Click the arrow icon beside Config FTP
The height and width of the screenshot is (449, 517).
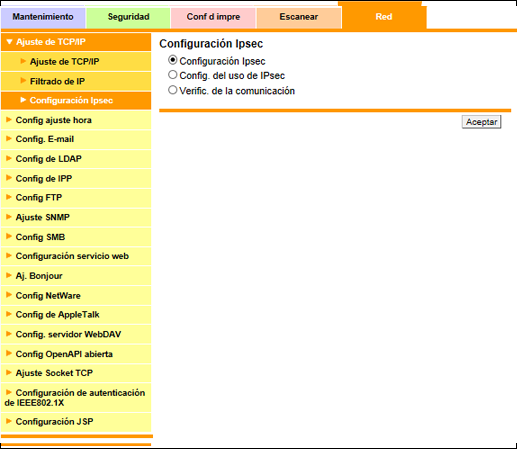[9, 197]
